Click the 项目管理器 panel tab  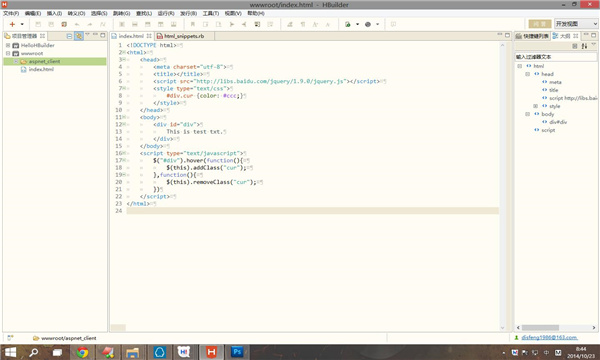click(24, 36)
